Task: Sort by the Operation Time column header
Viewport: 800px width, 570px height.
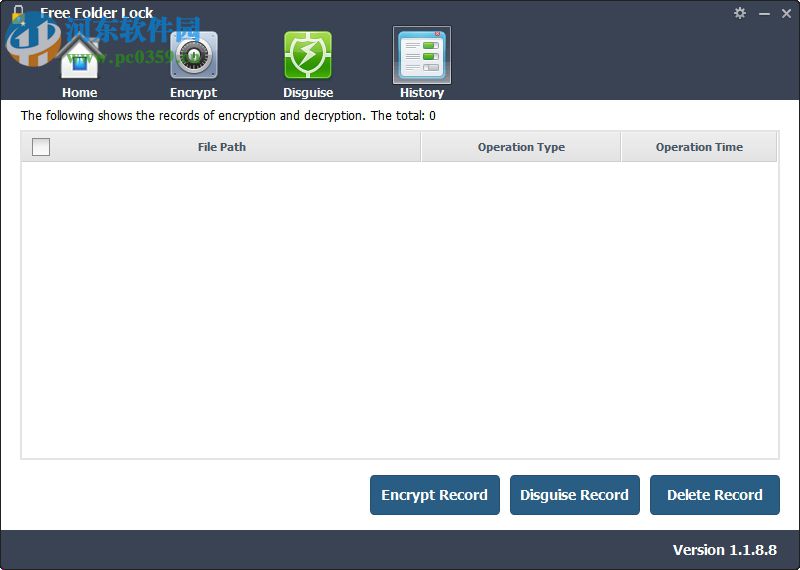Action: click(699, 147)
